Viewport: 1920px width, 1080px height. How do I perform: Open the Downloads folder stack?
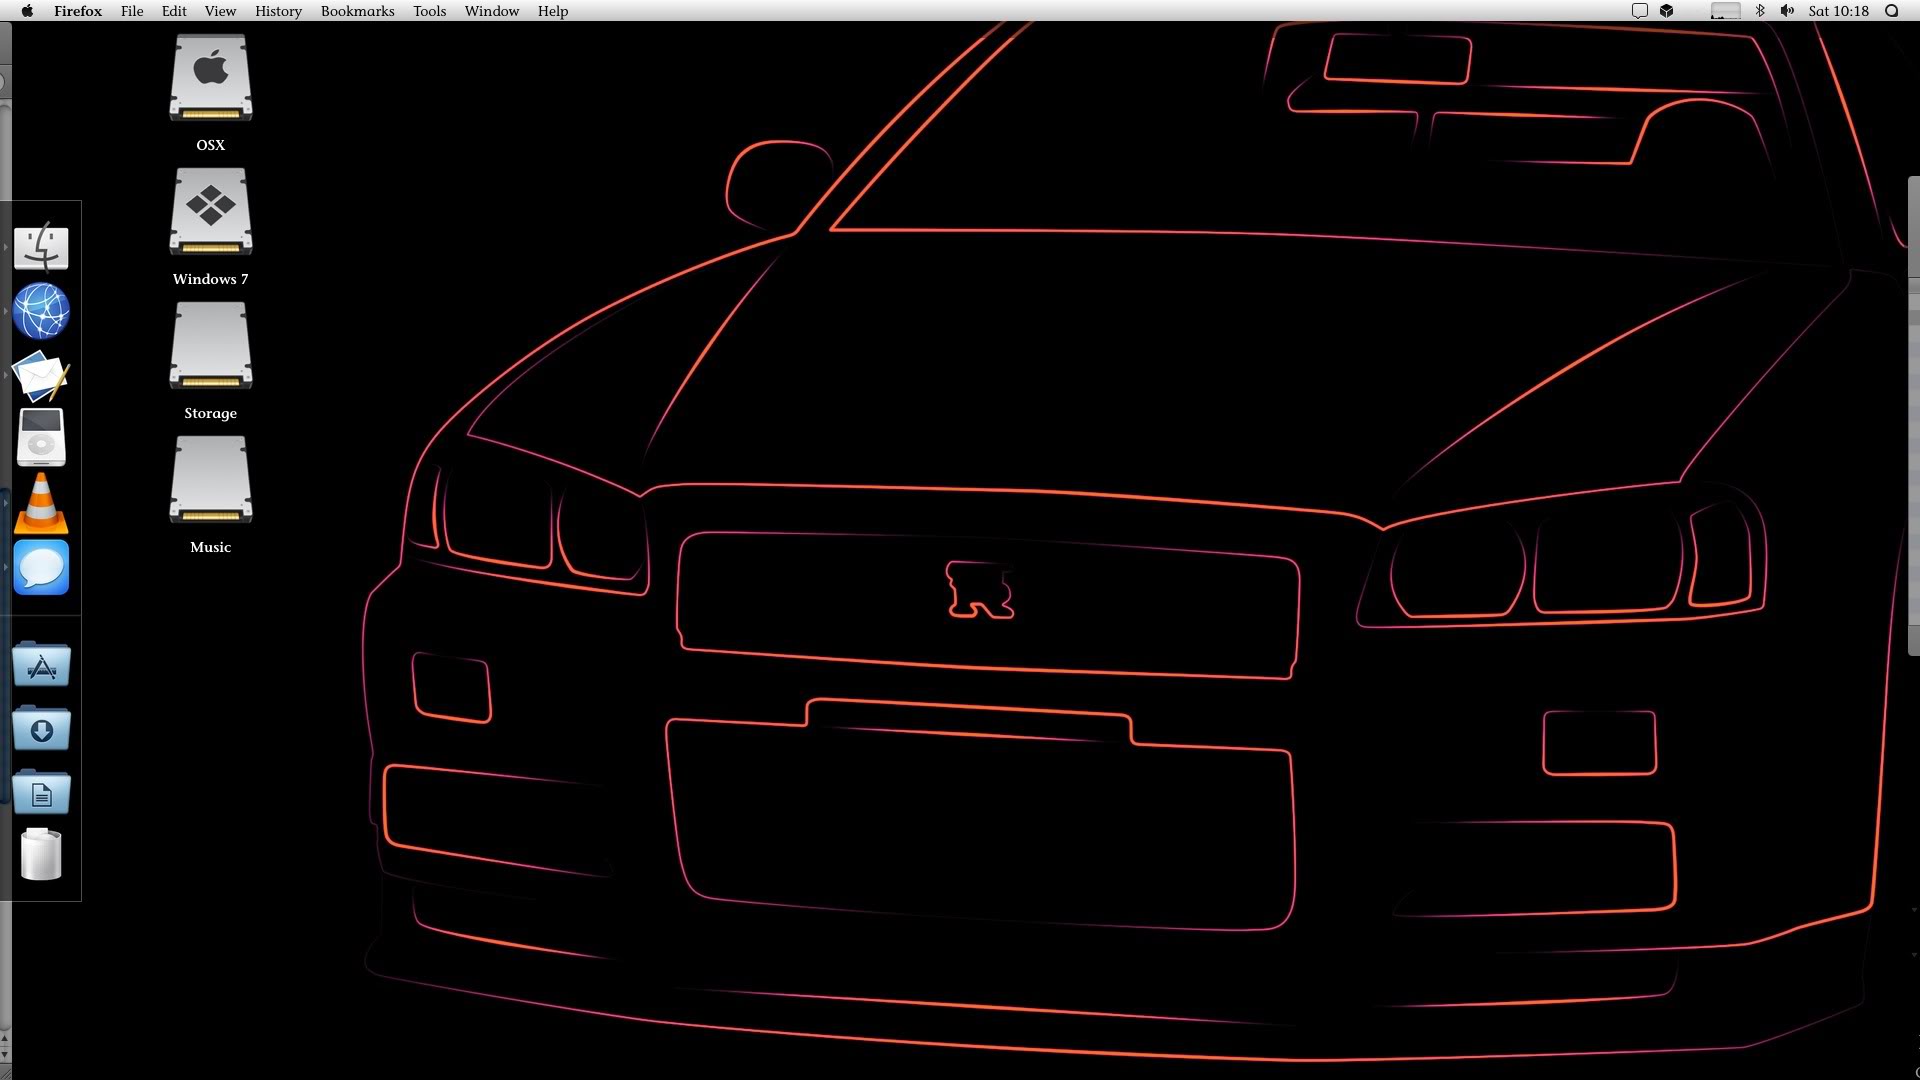click(x=41, y=729)
